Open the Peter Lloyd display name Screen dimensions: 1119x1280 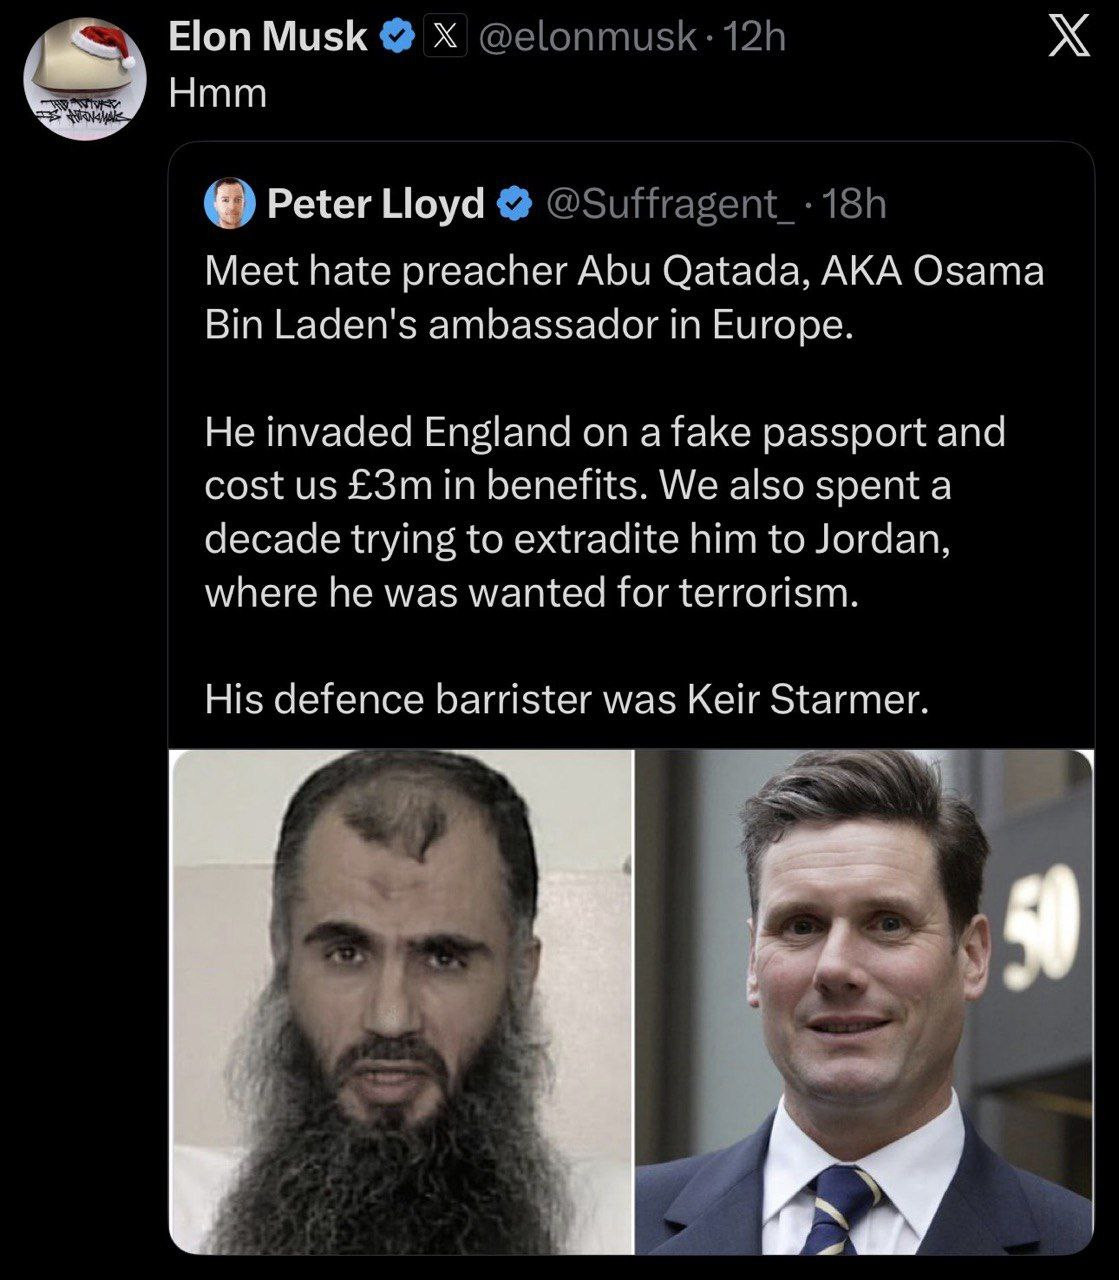pos(375,204)
